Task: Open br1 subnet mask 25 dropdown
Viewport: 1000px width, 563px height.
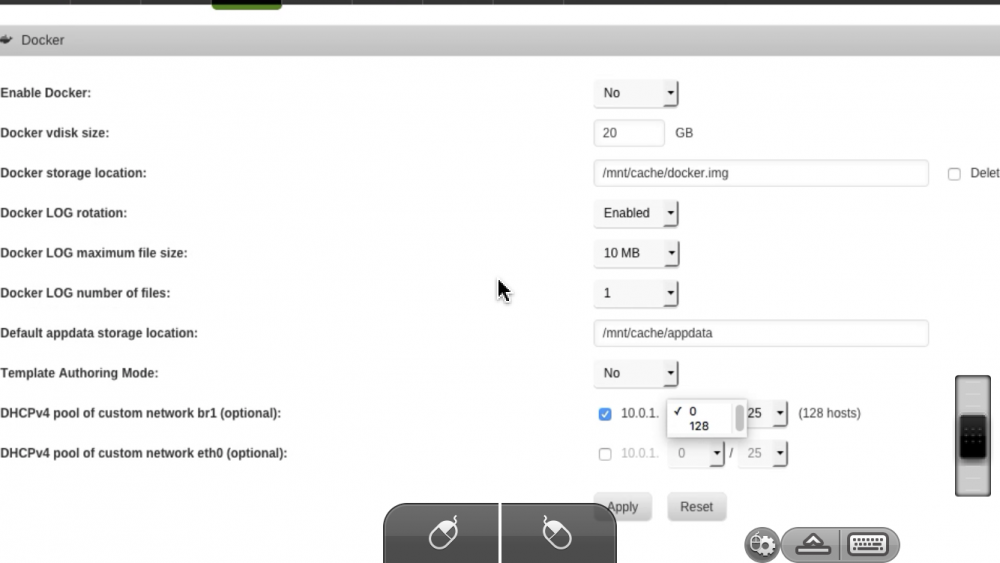Action: point(767,413)
